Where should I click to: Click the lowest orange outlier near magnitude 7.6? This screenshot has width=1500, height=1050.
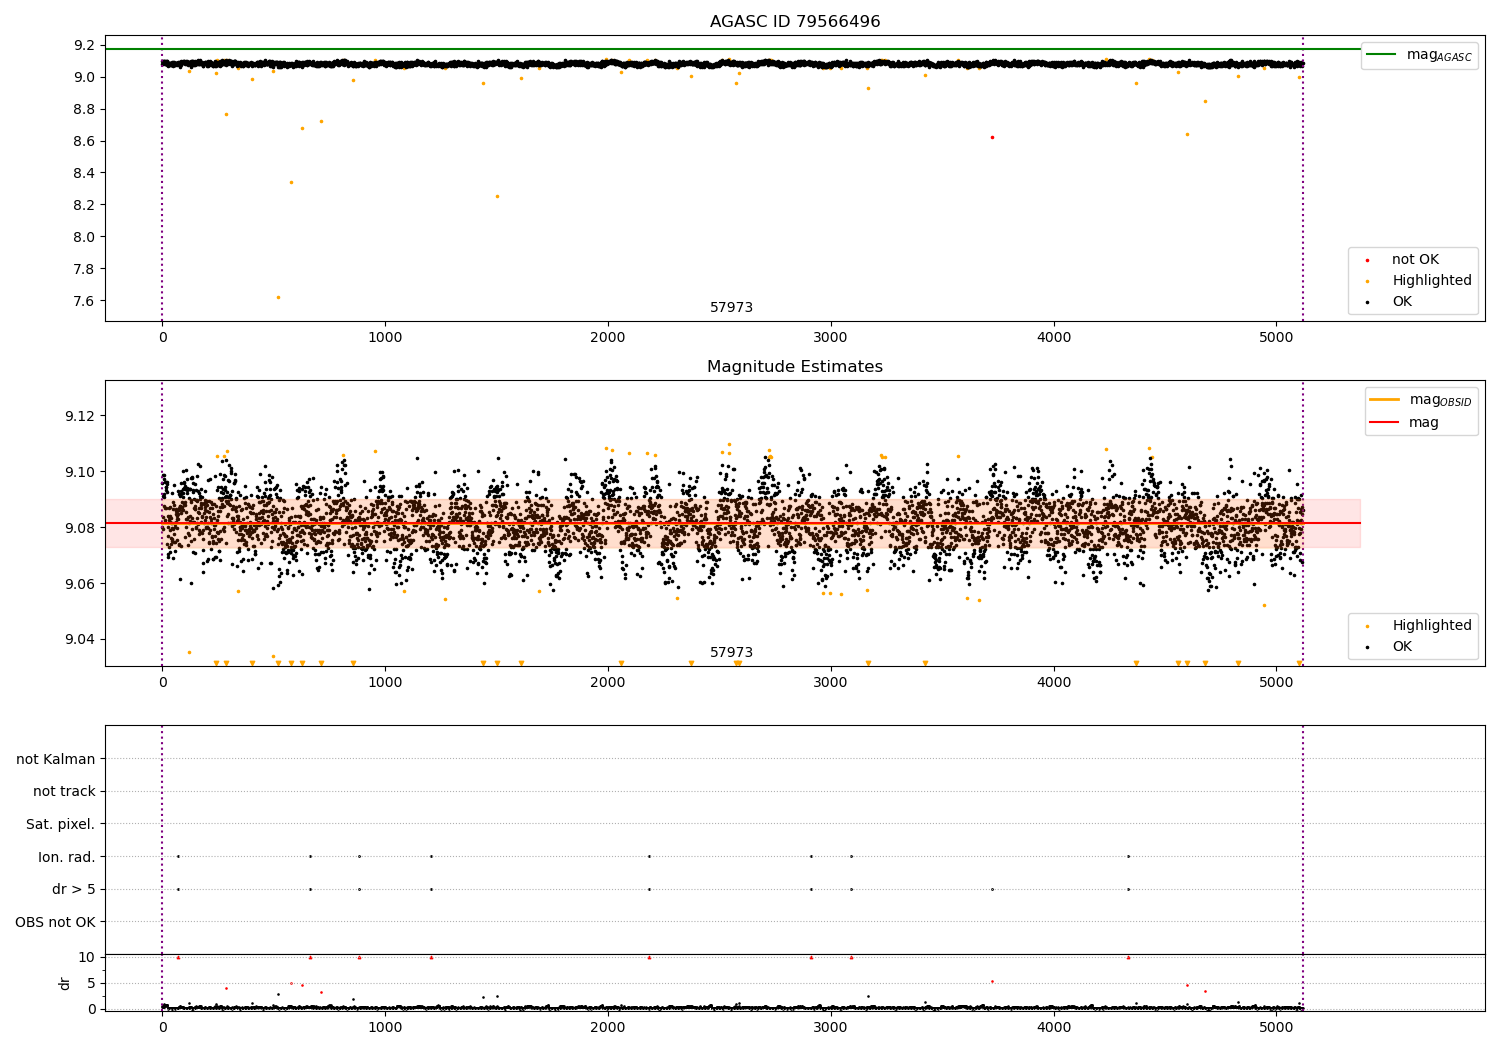pos(278,297)
